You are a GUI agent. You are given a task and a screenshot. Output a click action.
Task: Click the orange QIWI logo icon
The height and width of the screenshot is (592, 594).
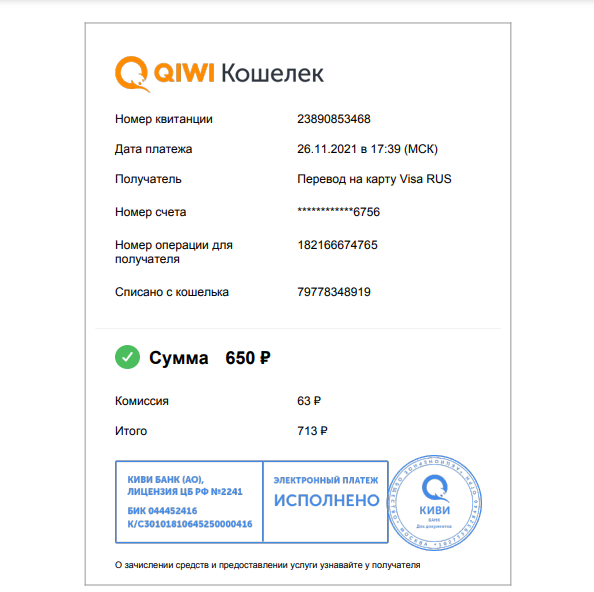point(132,73)
